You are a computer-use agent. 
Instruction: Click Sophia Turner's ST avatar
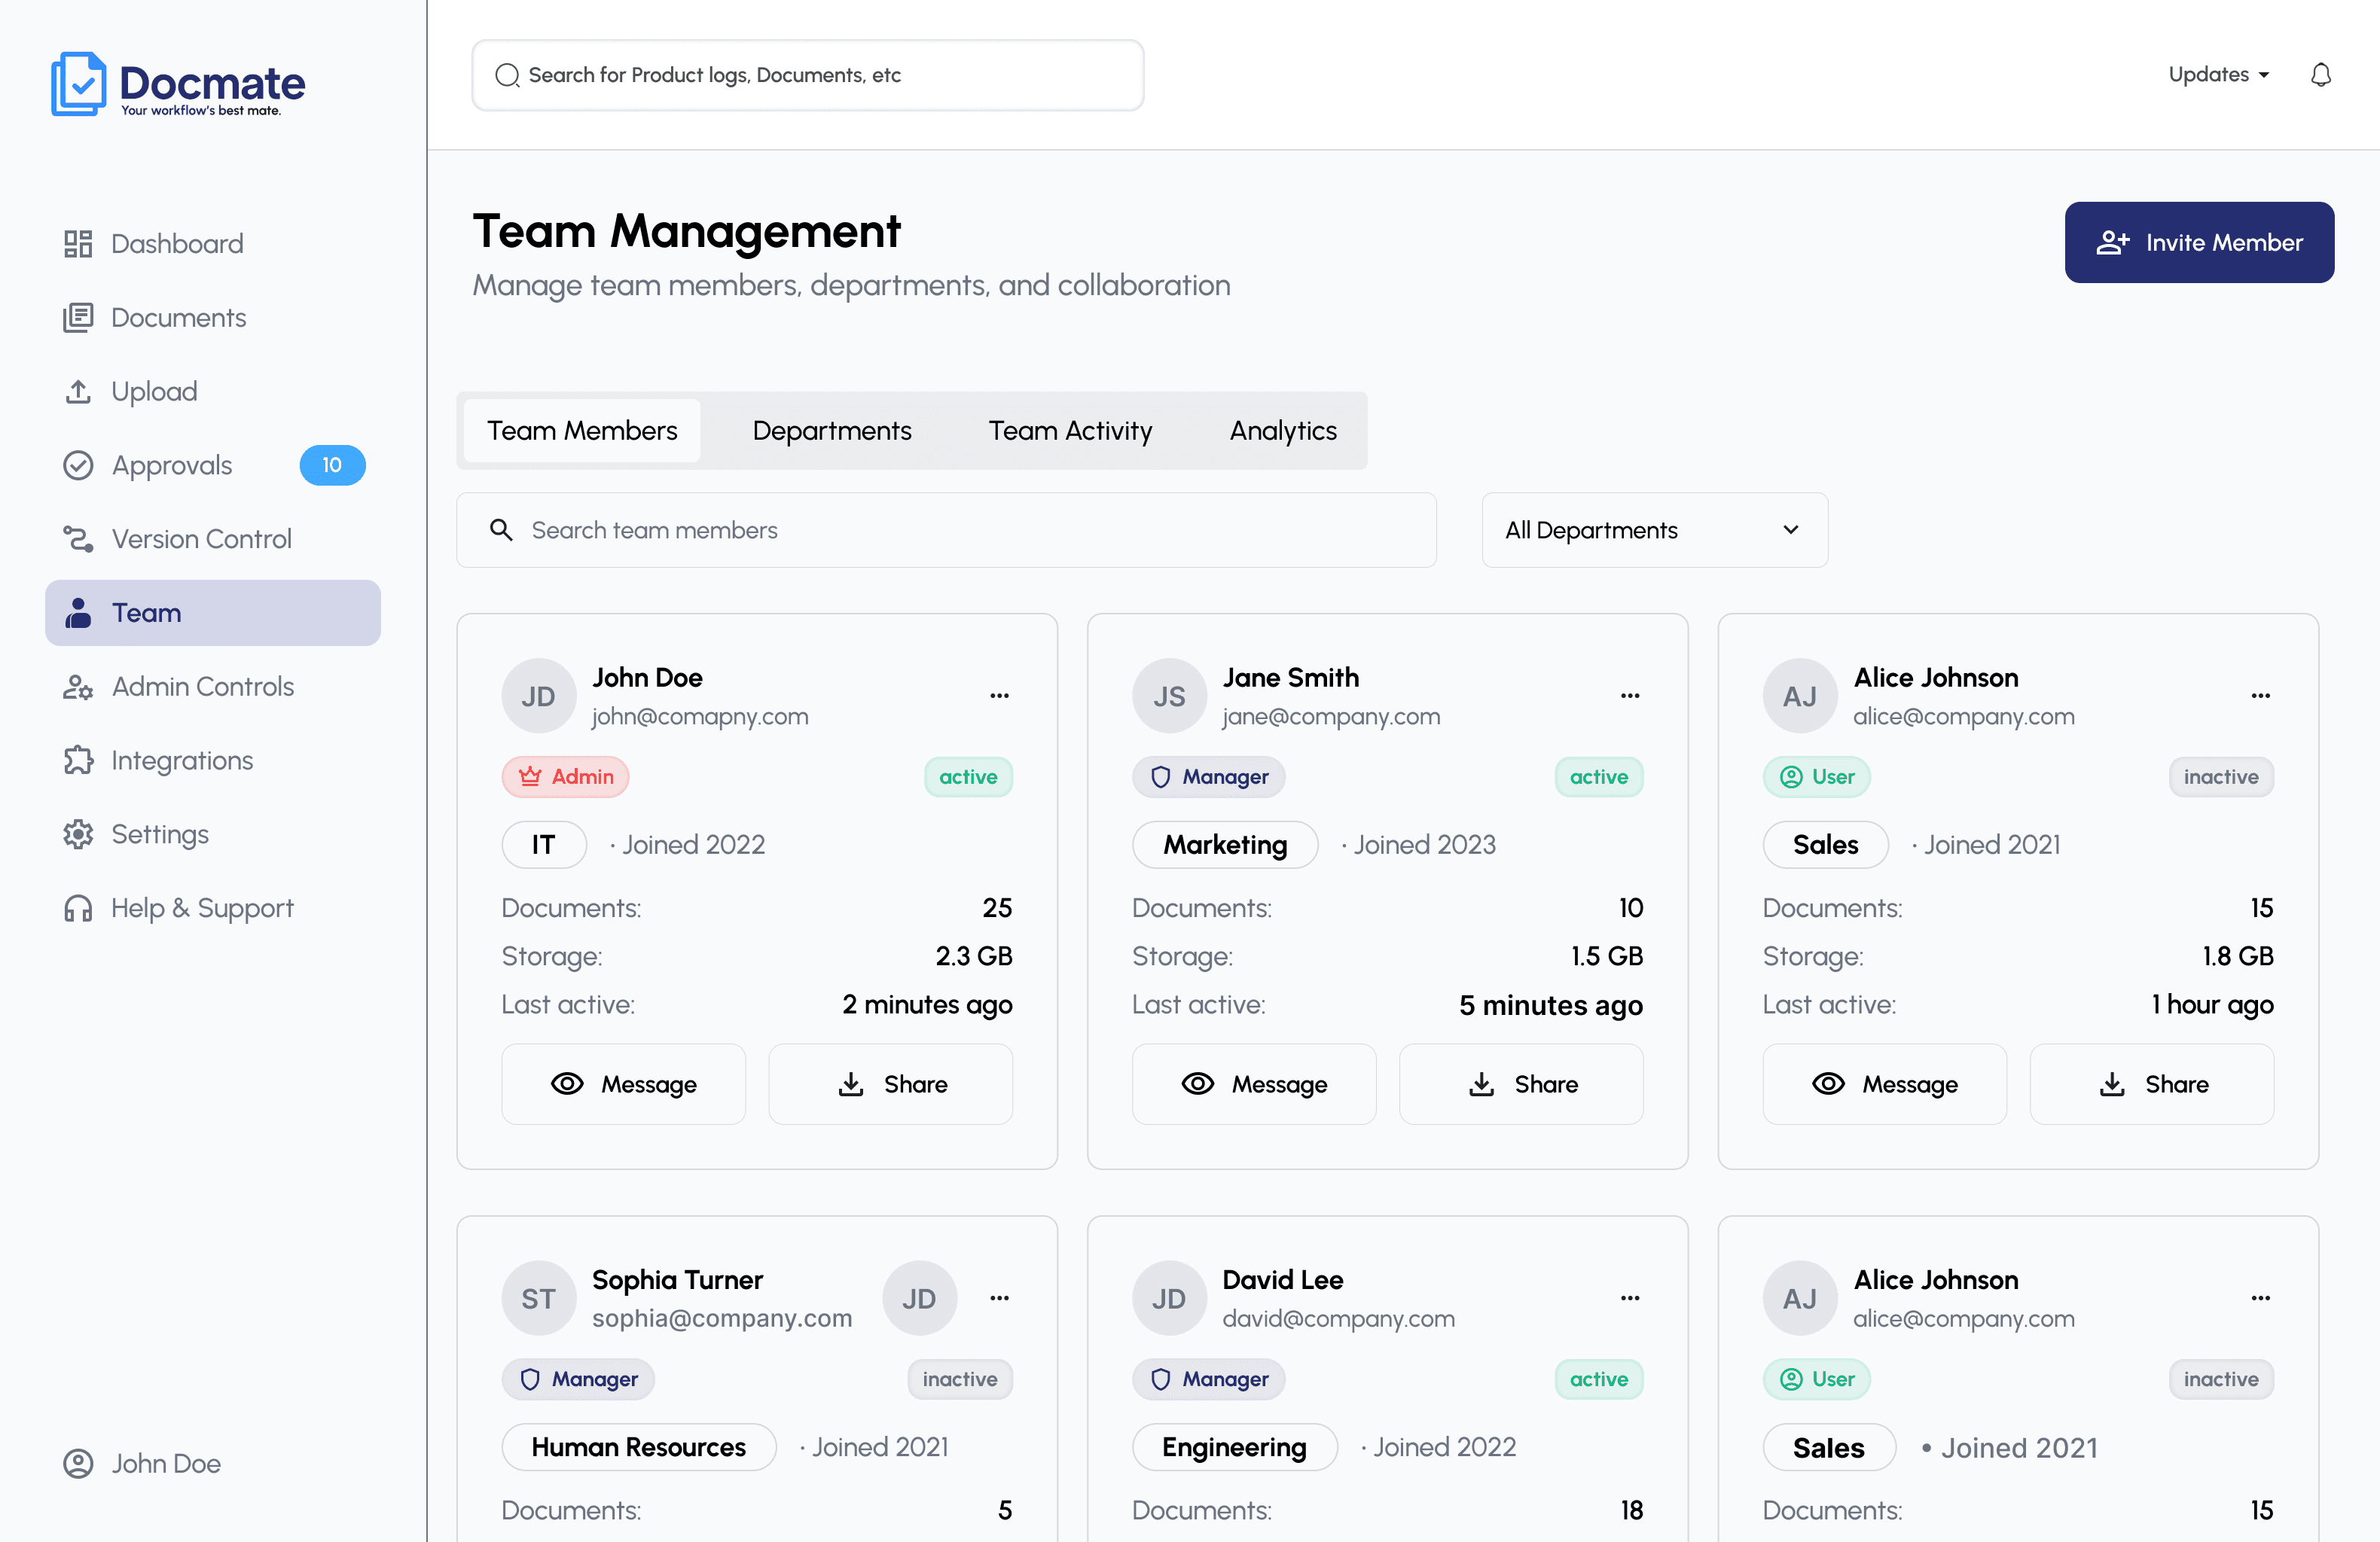click(x=538, y=1298)
